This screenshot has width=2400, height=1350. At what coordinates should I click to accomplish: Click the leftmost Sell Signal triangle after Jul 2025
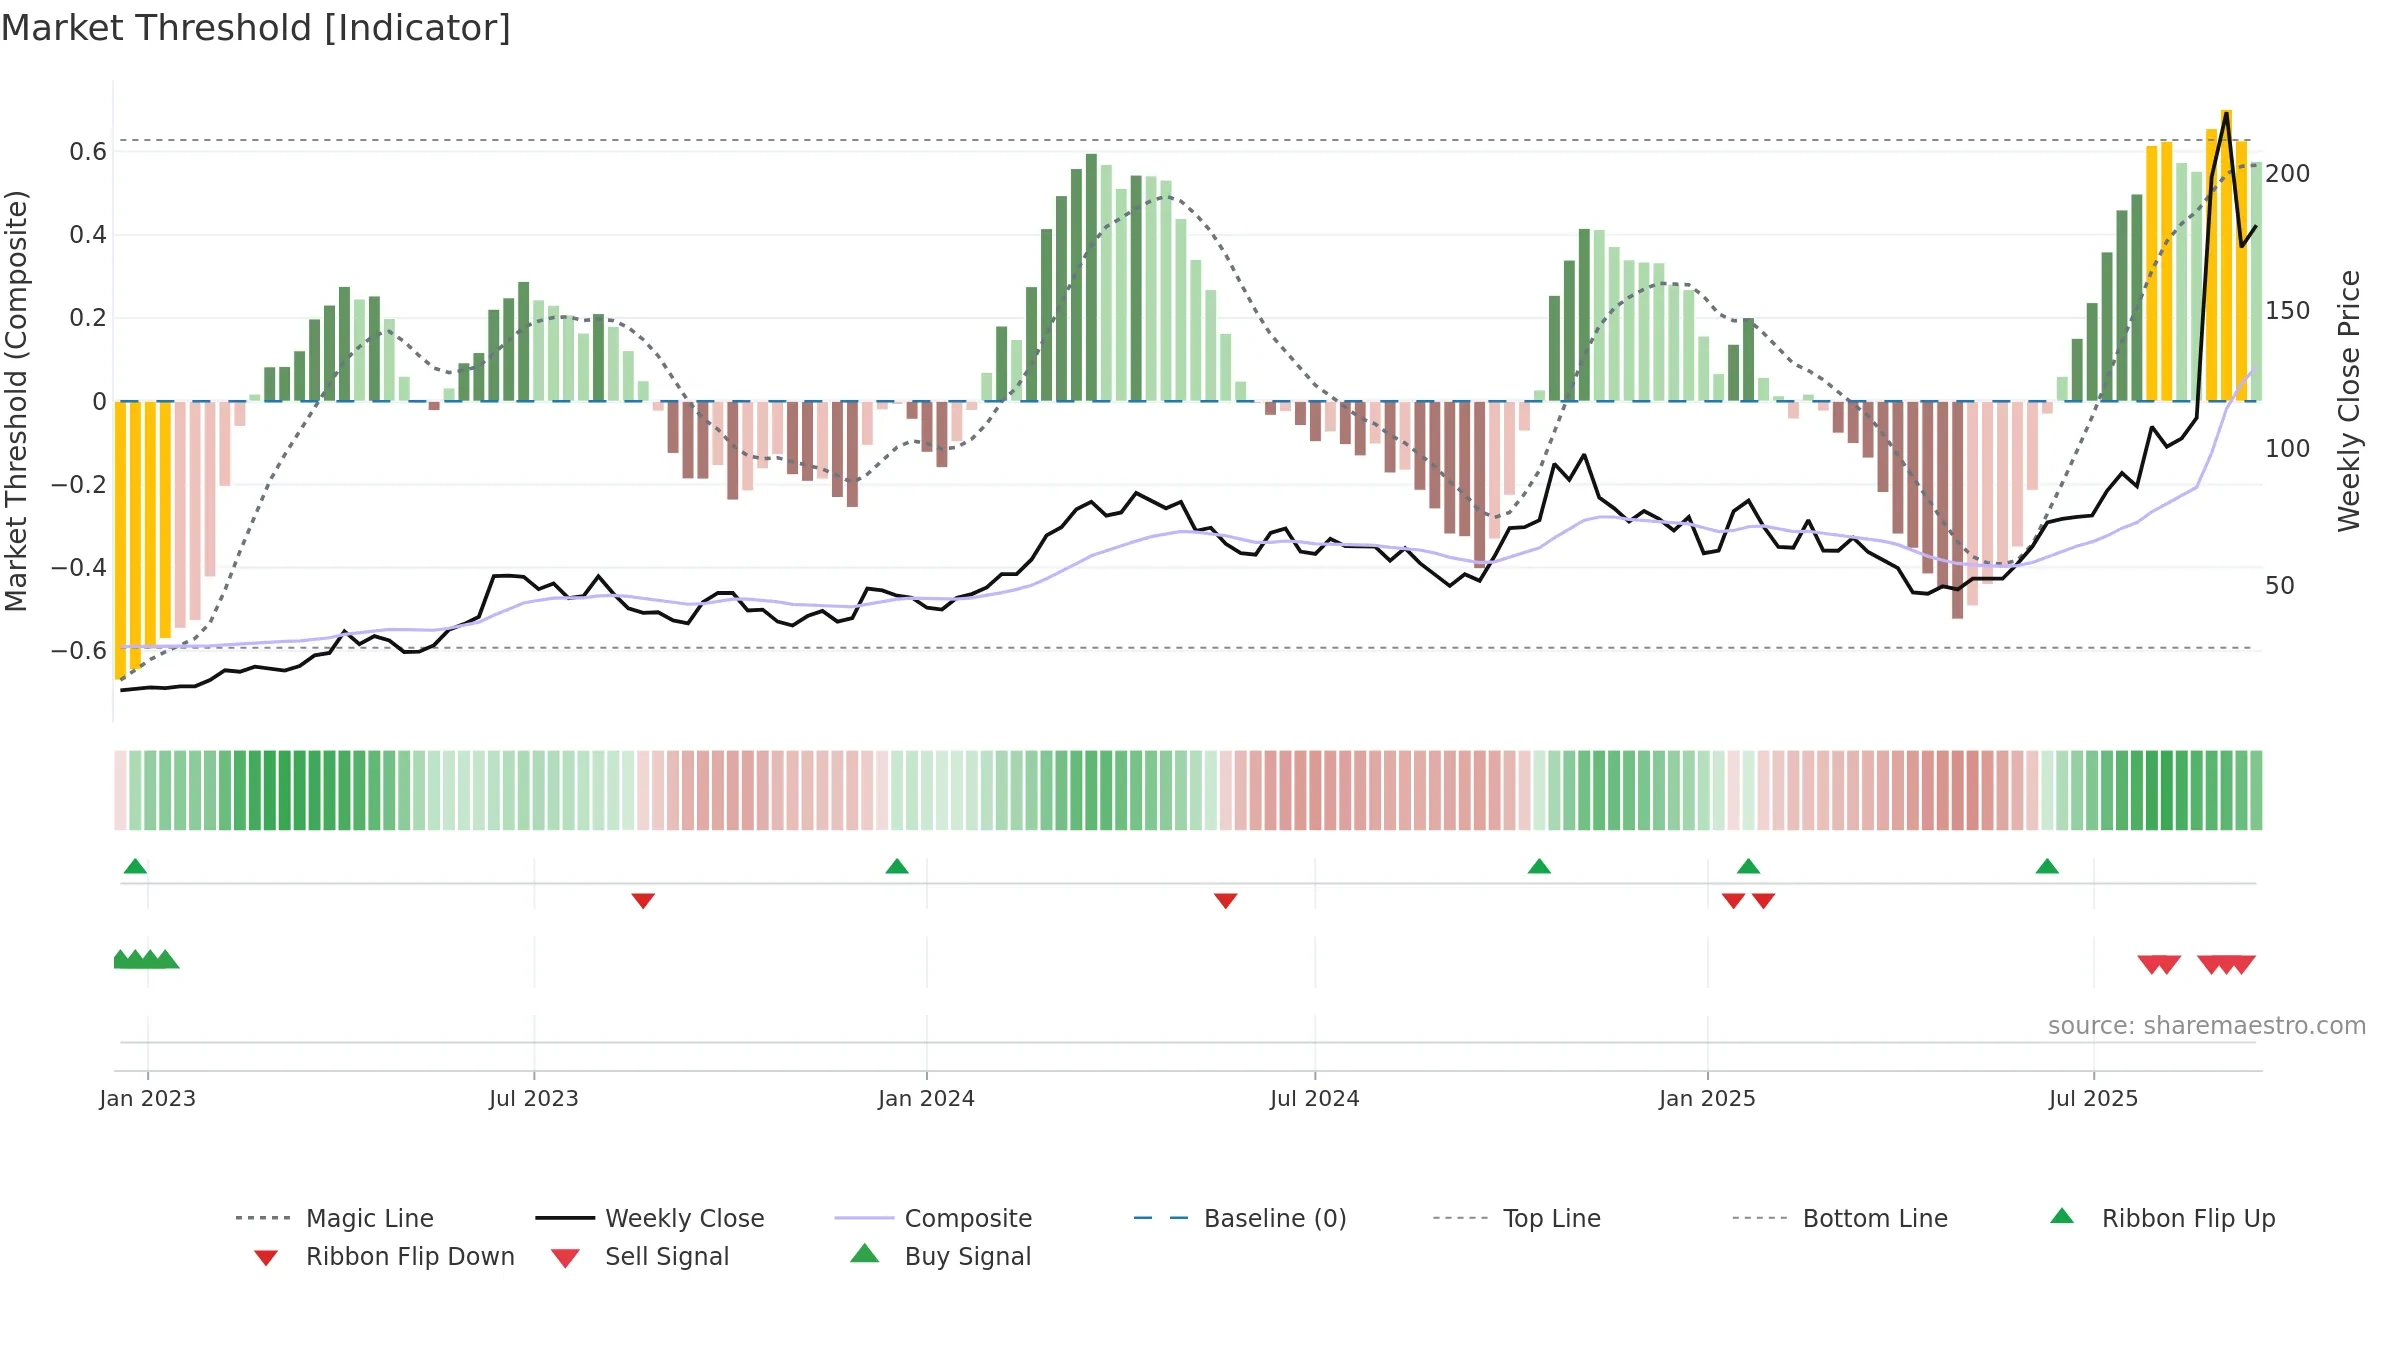tap(2150, 965)
